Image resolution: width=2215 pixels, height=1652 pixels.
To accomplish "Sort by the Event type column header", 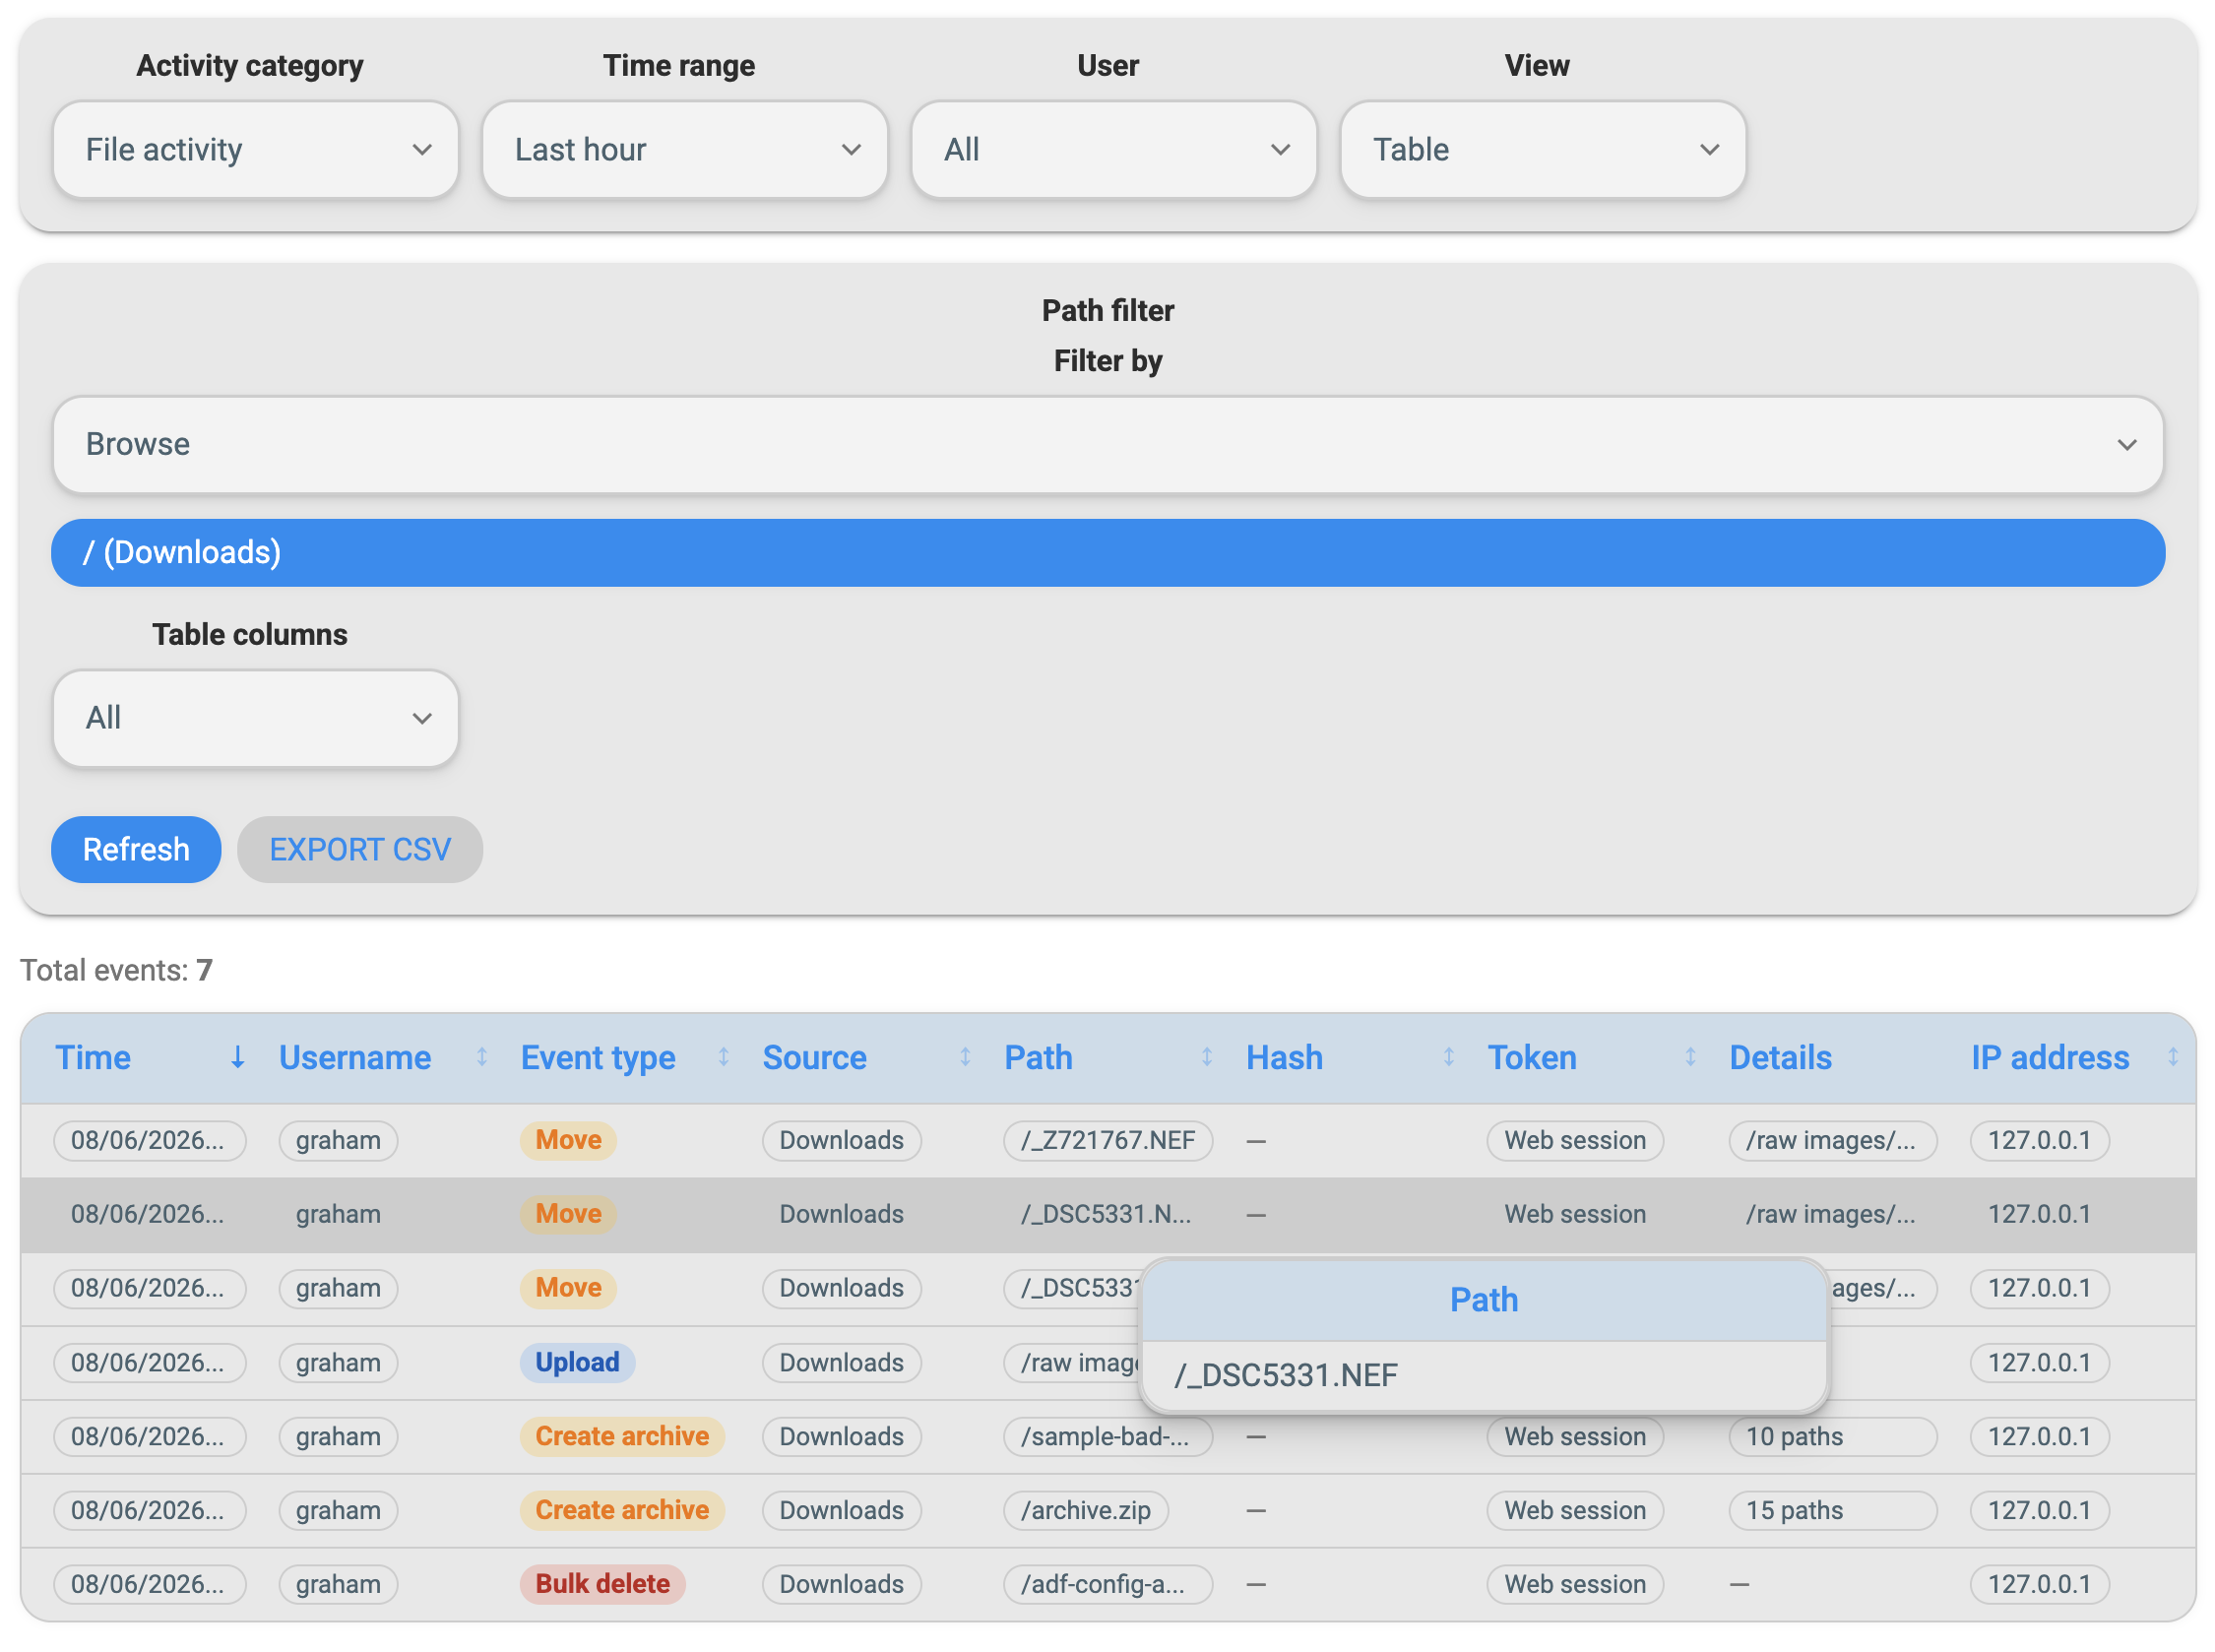I will (x=598, y=1057).
